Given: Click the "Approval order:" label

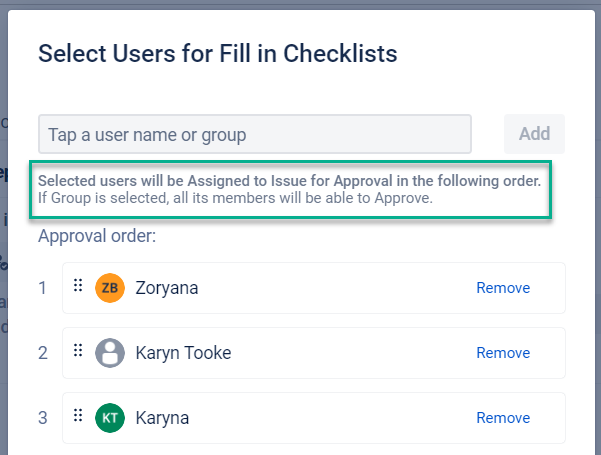Looking at the screenshot, I should (98, 236).
